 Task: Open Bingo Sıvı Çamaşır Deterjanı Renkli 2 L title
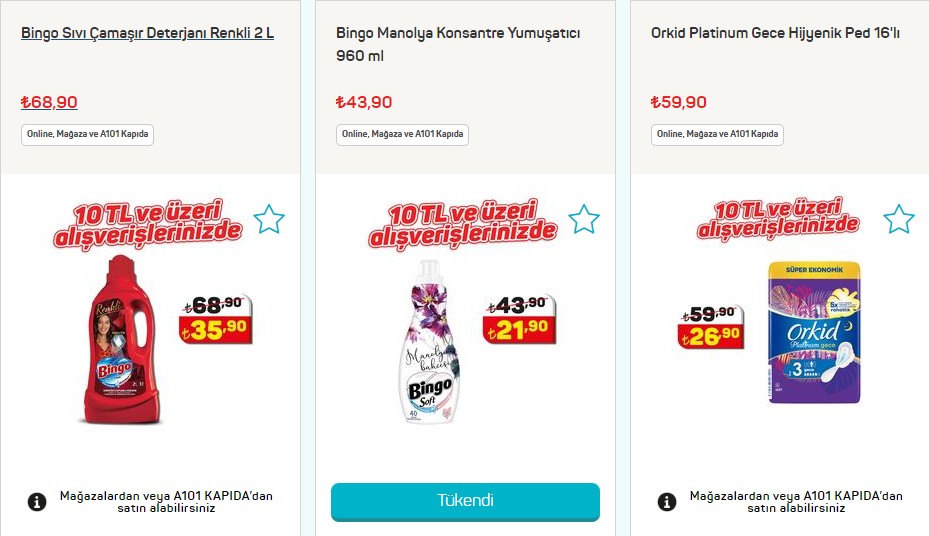(x=148, y=33)
